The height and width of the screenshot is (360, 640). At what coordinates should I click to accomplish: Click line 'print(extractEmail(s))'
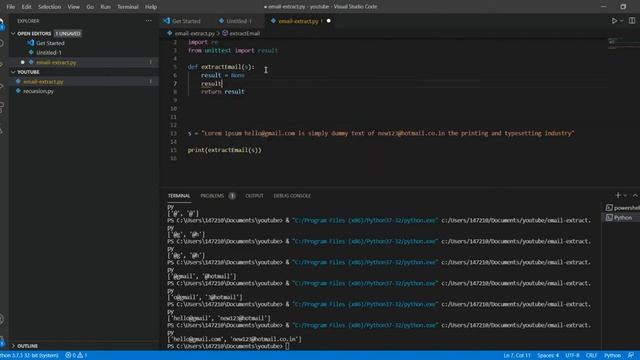[x=224, y=150]
